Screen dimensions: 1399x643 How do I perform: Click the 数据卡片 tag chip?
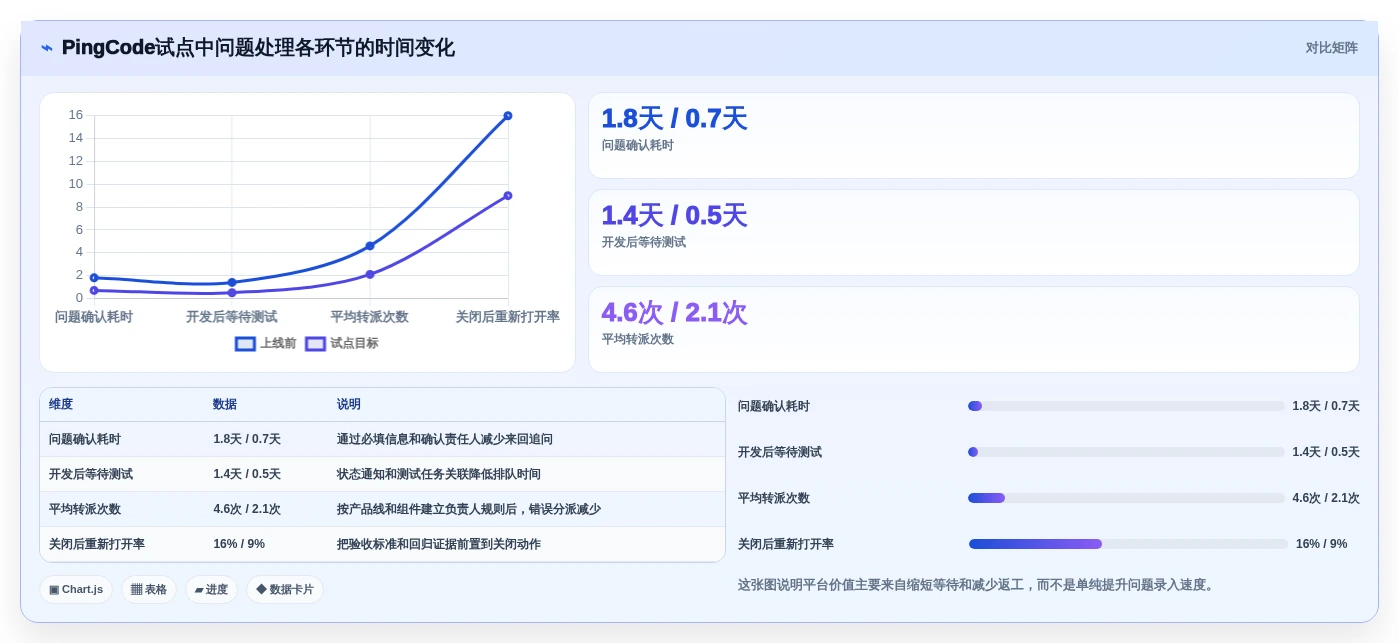285,590
